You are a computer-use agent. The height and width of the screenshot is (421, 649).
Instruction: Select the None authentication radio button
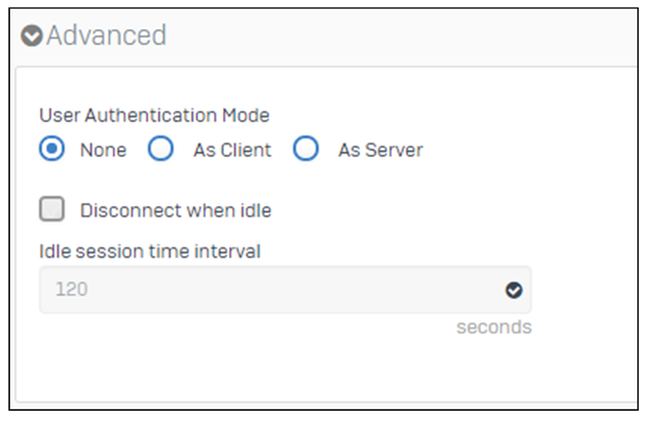pos(52,149)
